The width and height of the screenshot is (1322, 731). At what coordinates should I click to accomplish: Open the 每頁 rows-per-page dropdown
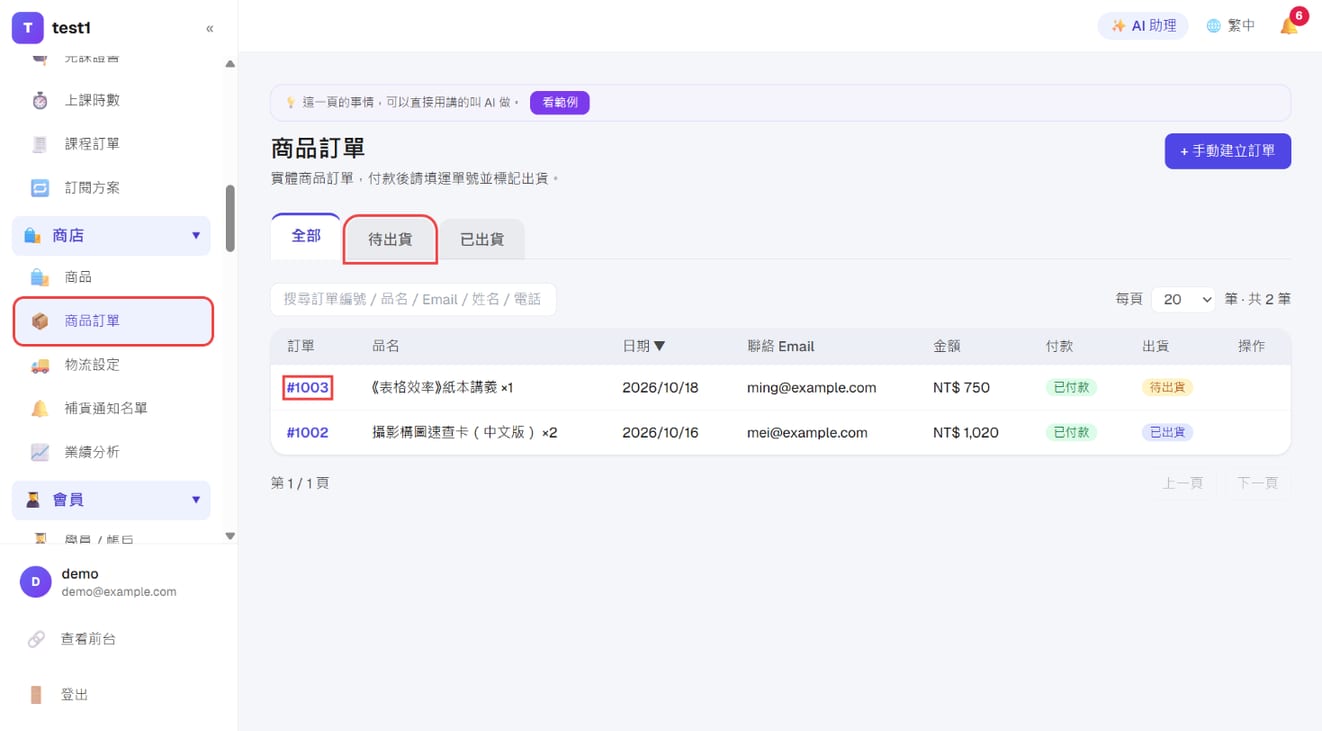(x=1183, y=299)
